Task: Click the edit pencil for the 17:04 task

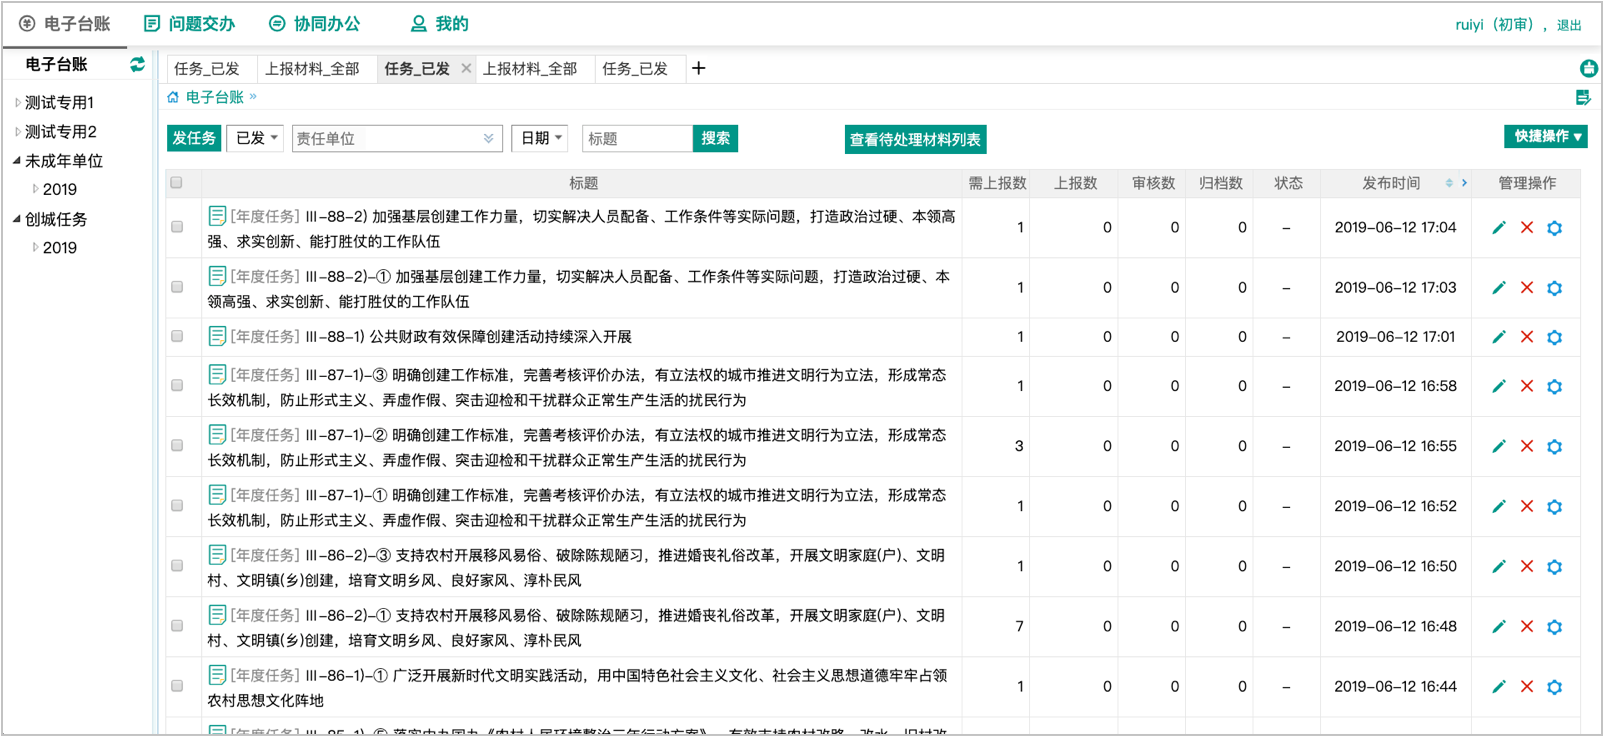Action: pos(1498,228)
